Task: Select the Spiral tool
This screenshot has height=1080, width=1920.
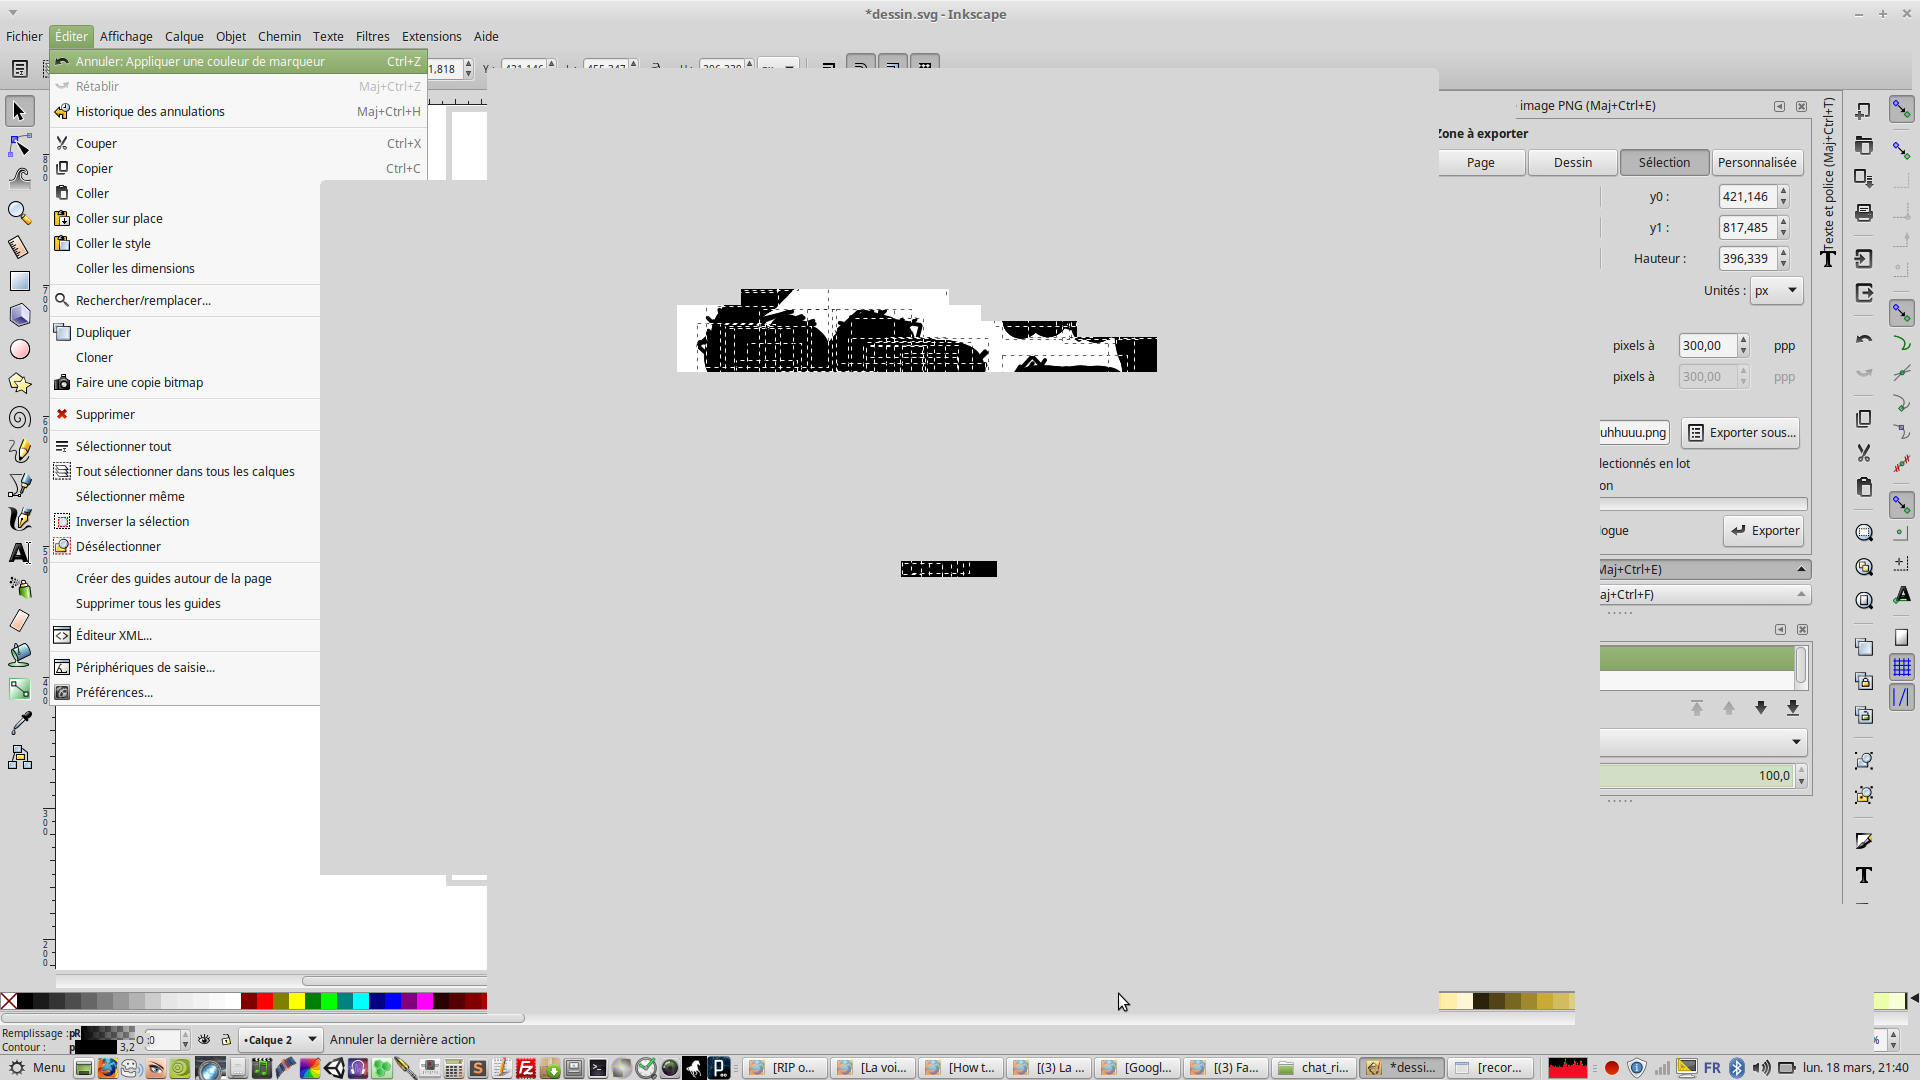Action: click(x=19, y=417)
